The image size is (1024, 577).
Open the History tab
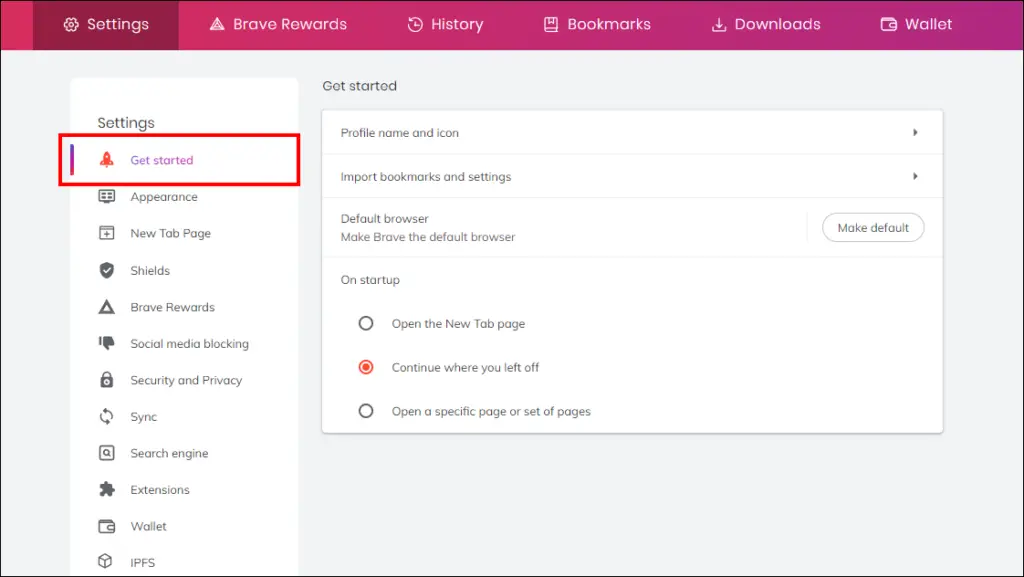[445, 25]
